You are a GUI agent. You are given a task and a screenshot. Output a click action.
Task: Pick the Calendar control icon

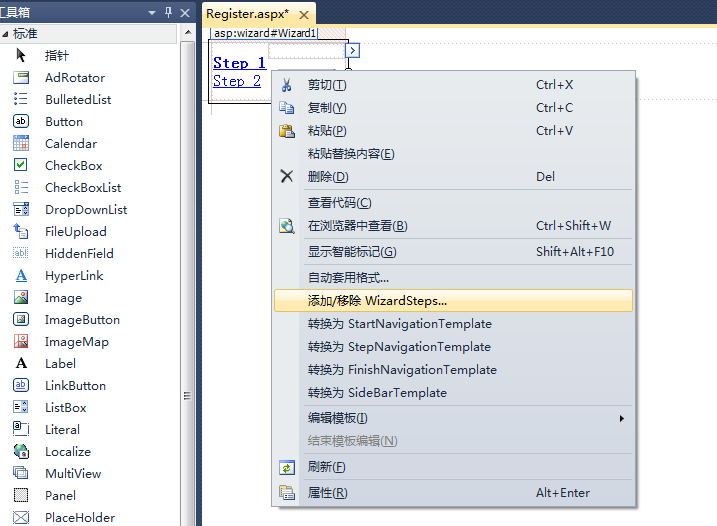pyautogui.click(x=21, y=144)
